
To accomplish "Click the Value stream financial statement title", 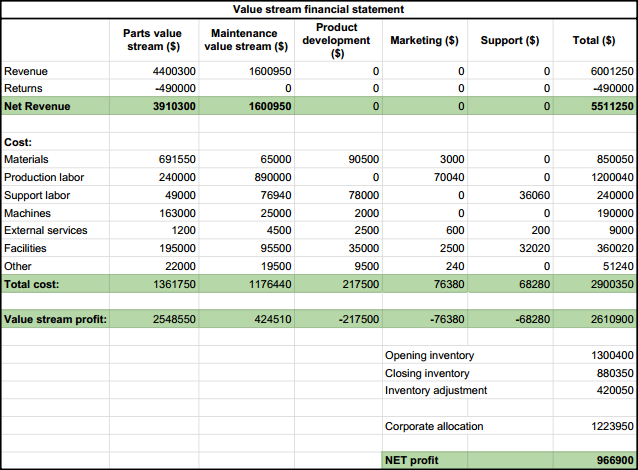I will coord(320,9).
